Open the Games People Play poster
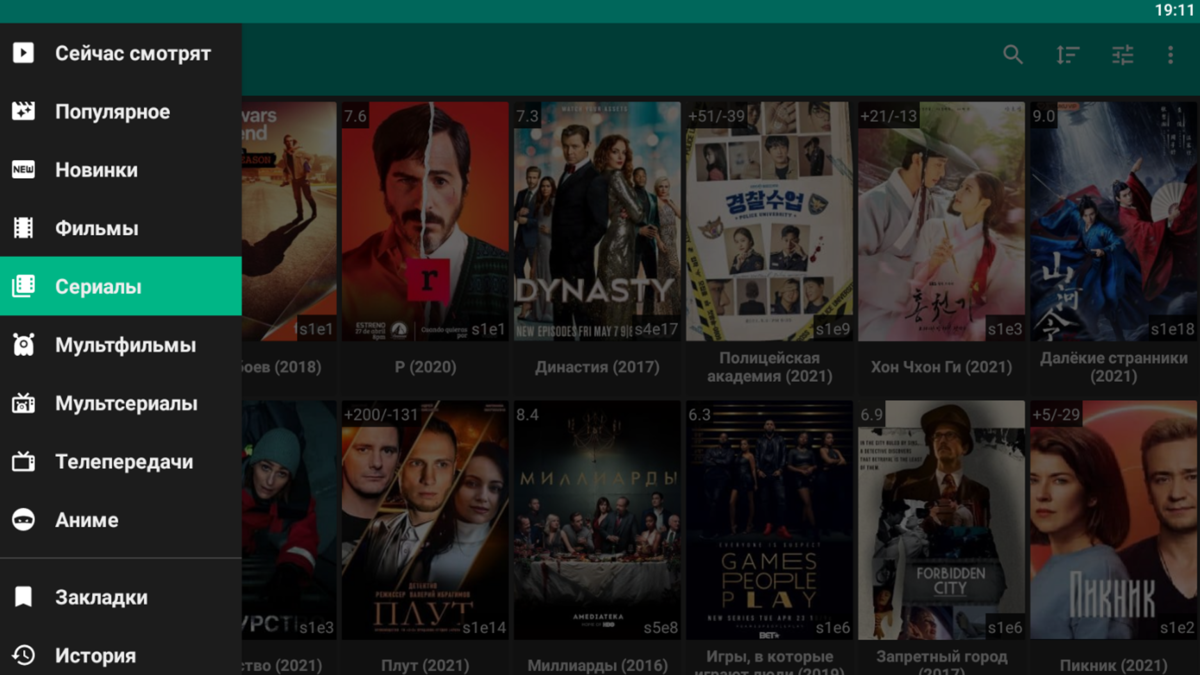 [x=769, y=520]
